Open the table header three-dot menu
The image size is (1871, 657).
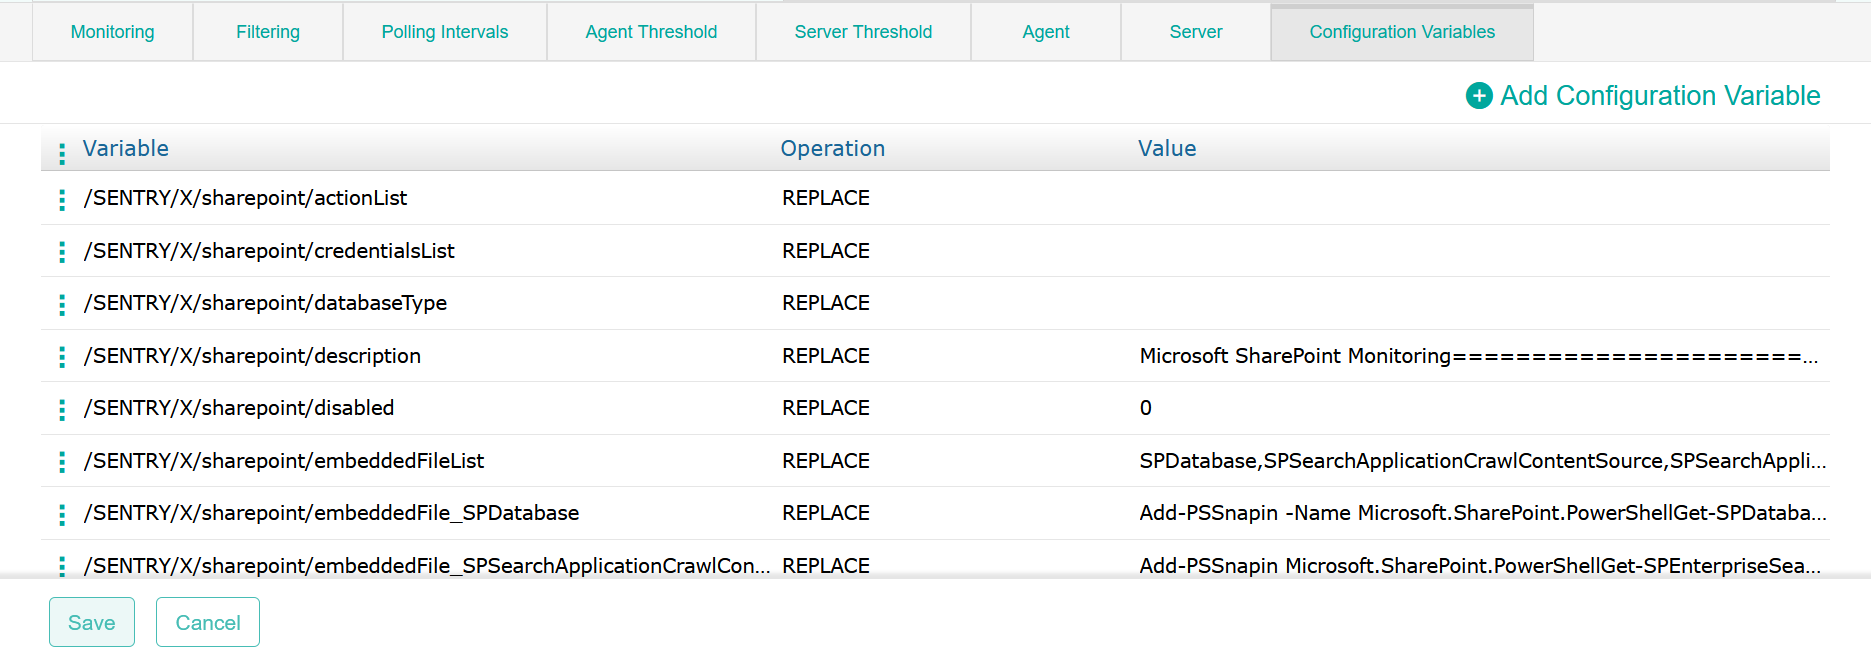pyautogui.click(x=62, y=153)
